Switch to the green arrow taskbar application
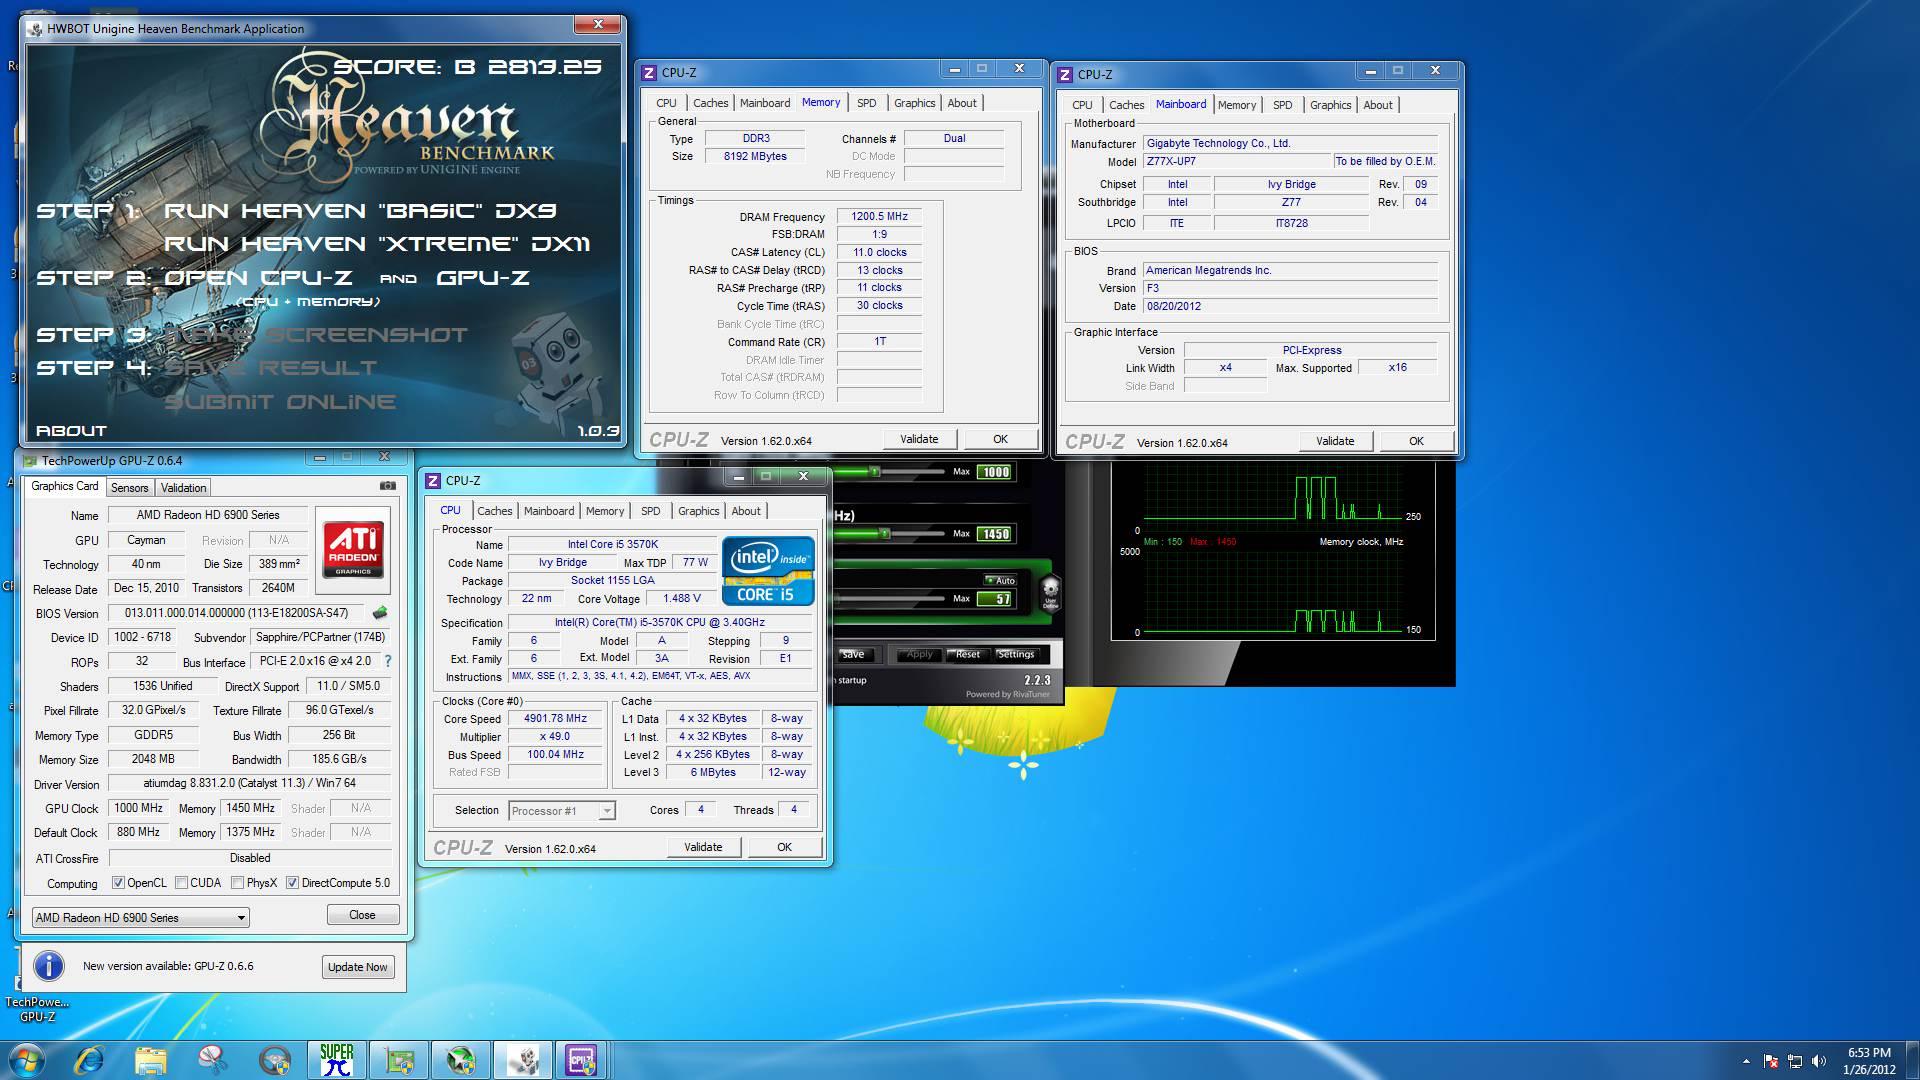 [x=461, y=1060]
